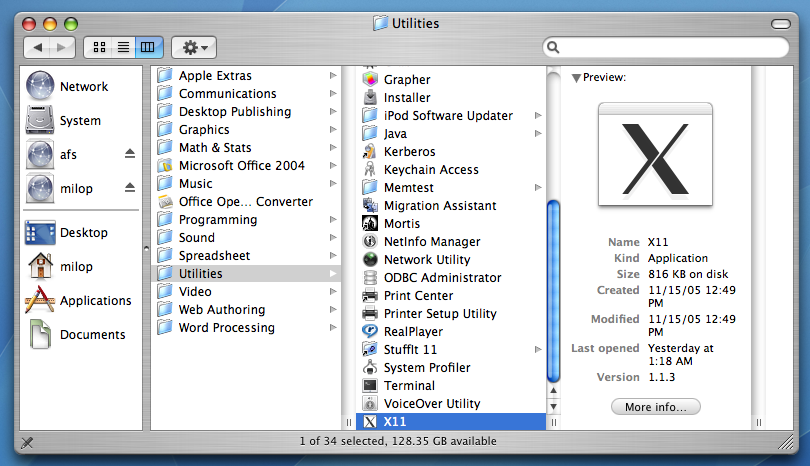
Task: Click the Grapher app icon
Action: (370, 80)
